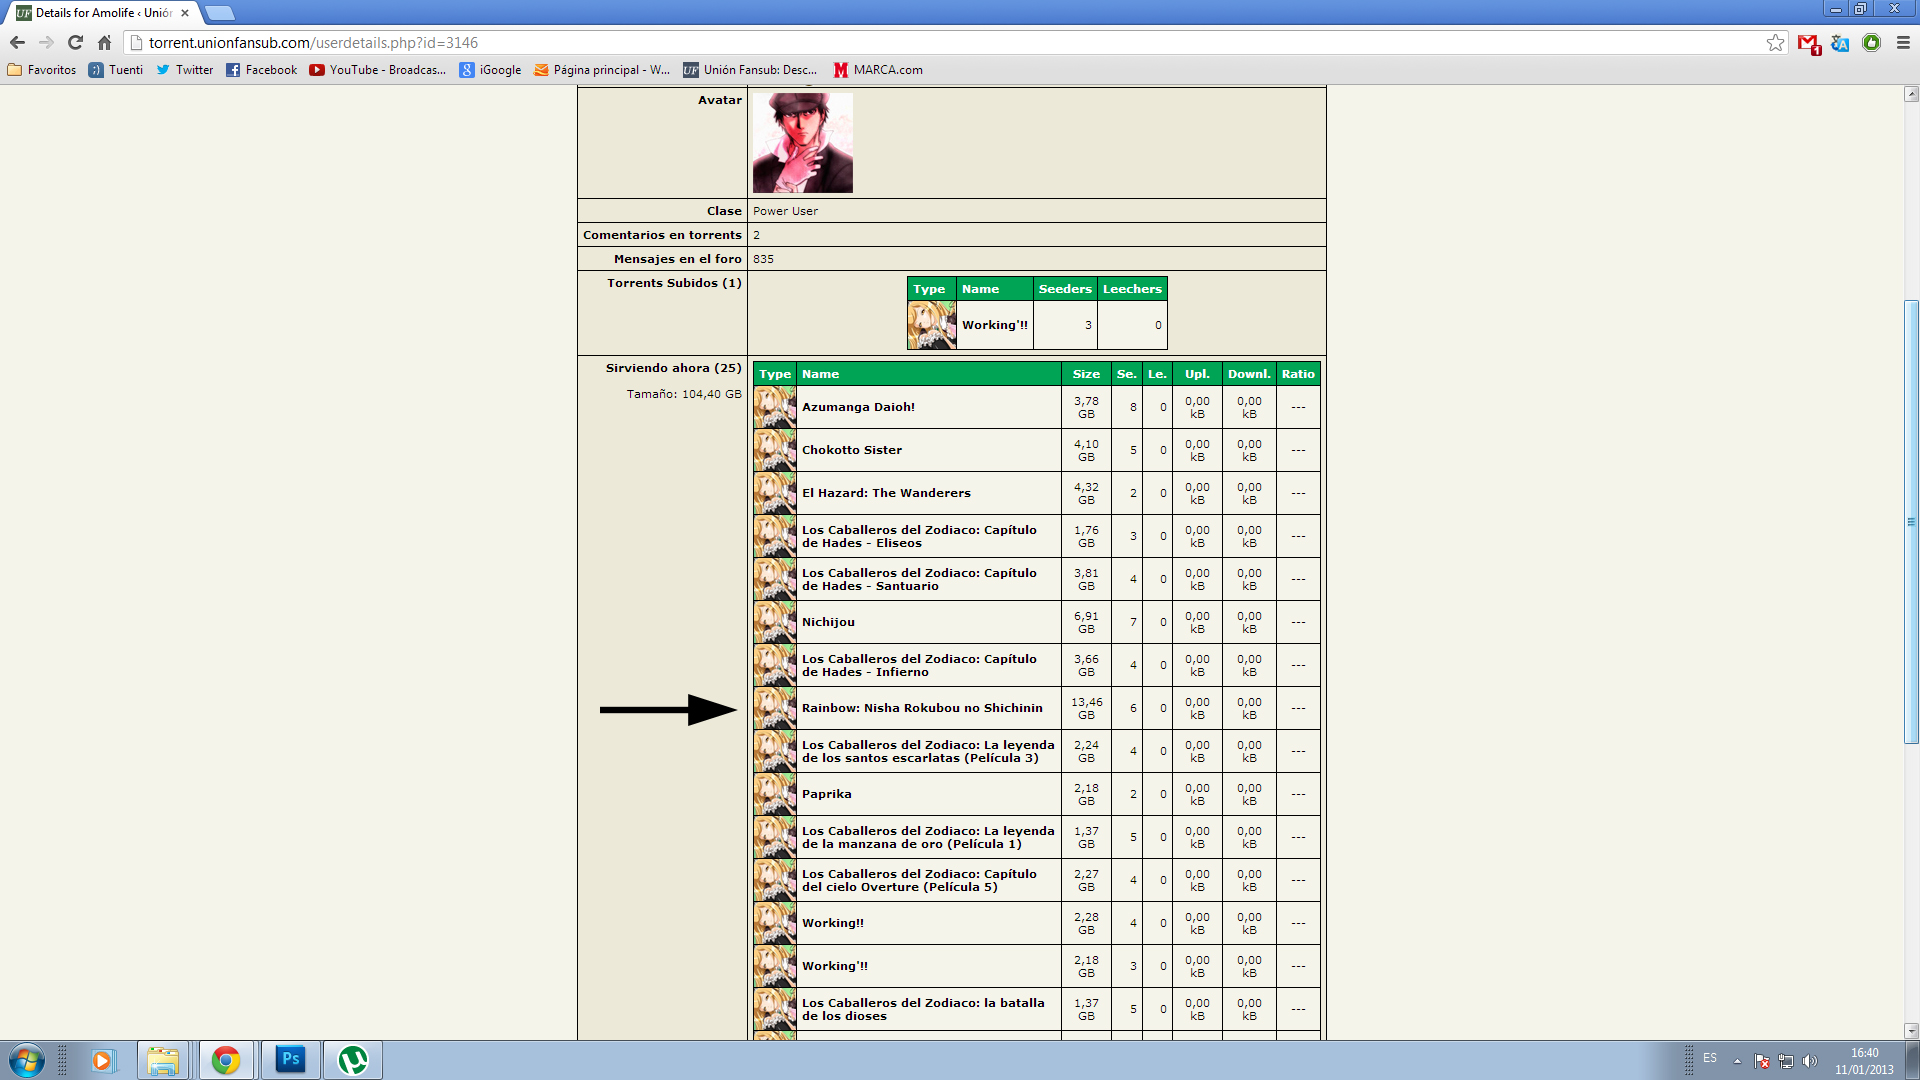Viewport: 1920px width, 1080px height.
Task: Open Photoshop from the taskbar
Action: 289,1060
